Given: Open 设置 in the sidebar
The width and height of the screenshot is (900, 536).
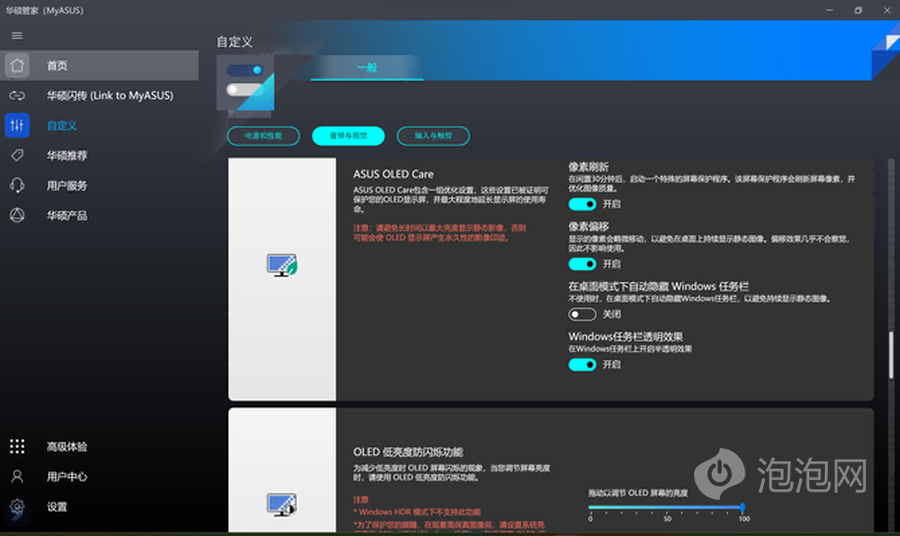Looking at the screenshot, I should pos(100,506).
